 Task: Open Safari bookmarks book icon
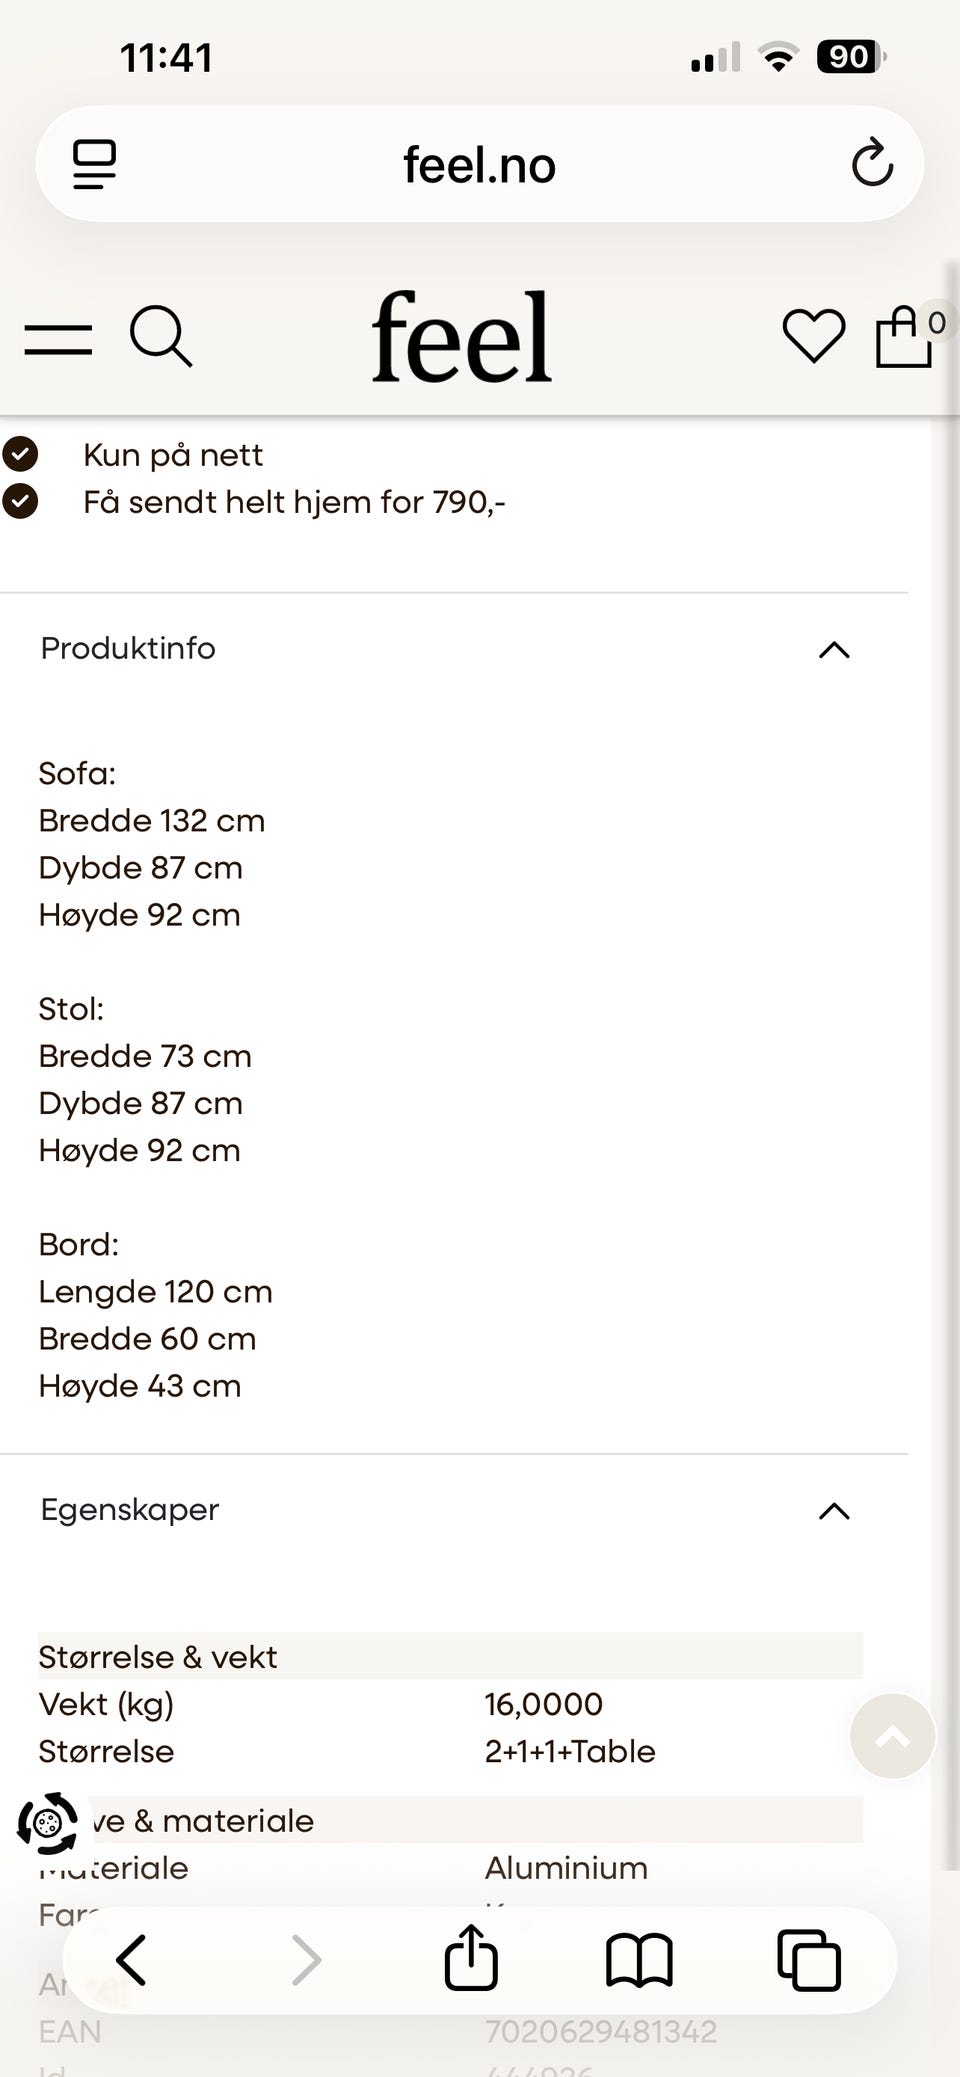[639, 1961]
